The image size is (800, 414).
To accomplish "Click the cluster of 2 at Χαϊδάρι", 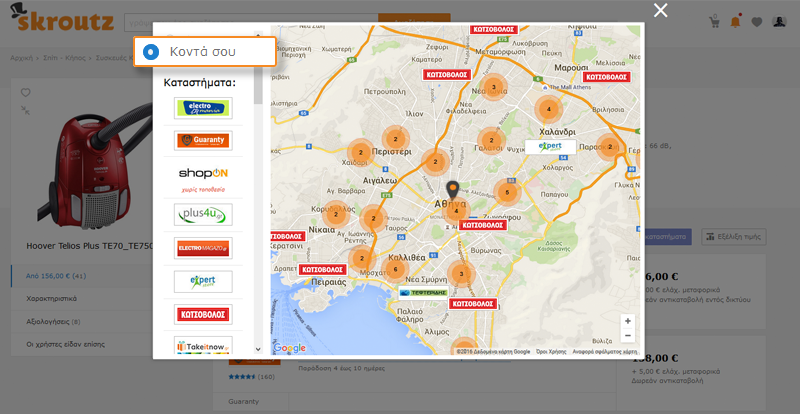I will pyautogui.click(x=361, y=152).
